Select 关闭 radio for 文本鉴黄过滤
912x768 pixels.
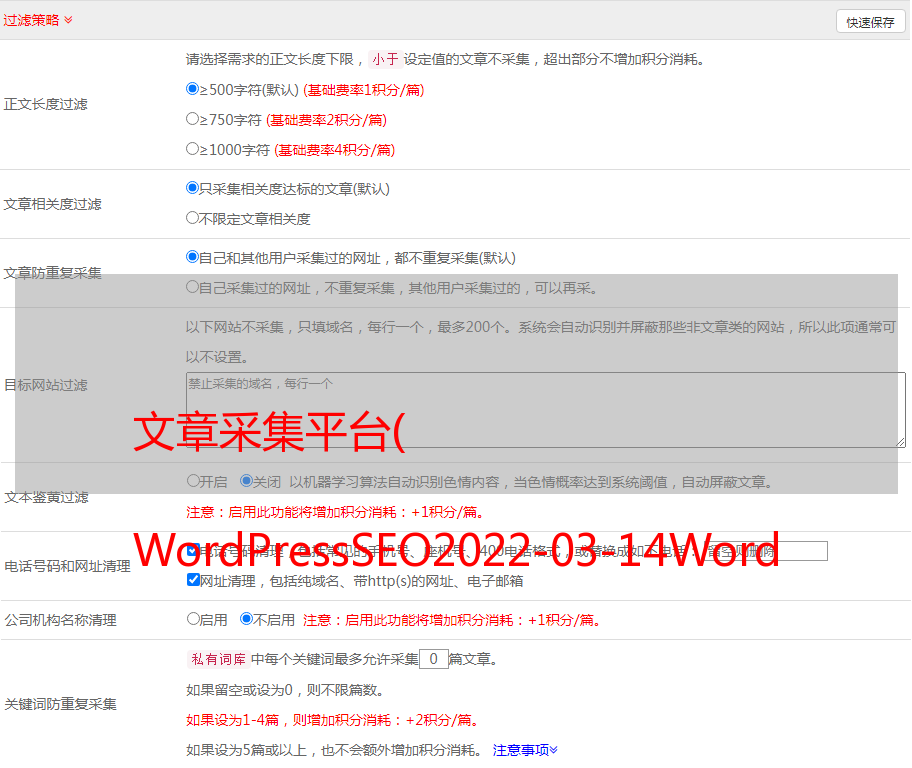tap(247, 481)
